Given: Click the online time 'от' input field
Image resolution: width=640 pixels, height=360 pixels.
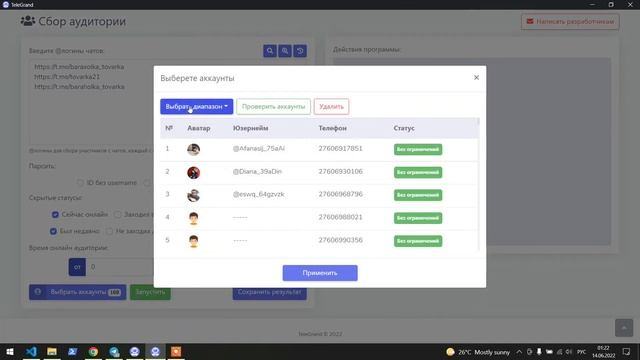Looking at the screenshot, I should pos(120,267).
